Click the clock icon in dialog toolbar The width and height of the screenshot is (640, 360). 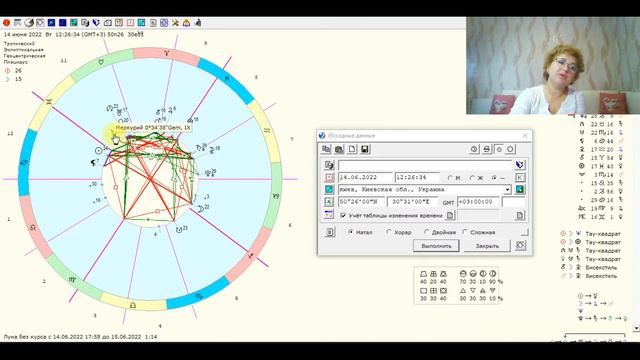coord(474,149)
